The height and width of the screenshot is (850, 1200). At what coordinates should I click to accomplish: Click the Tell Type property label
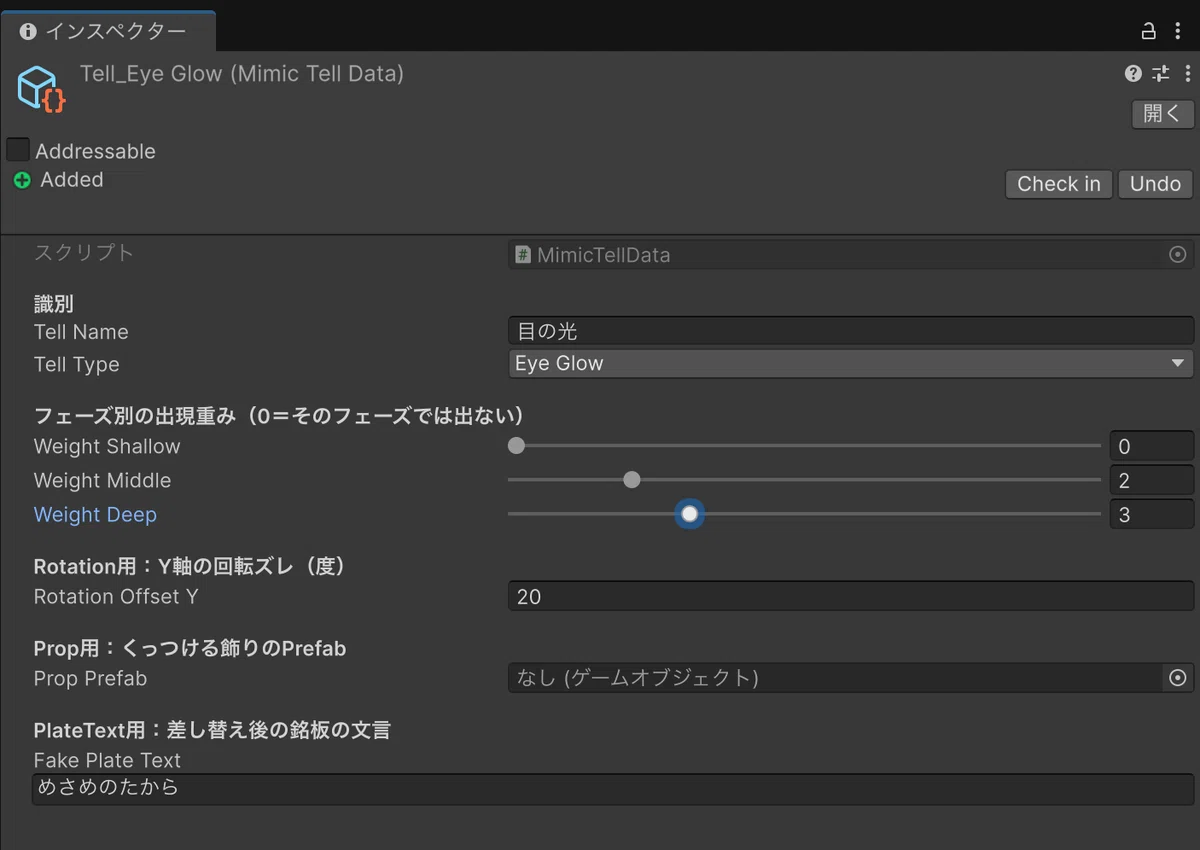(x=76, y=365)
